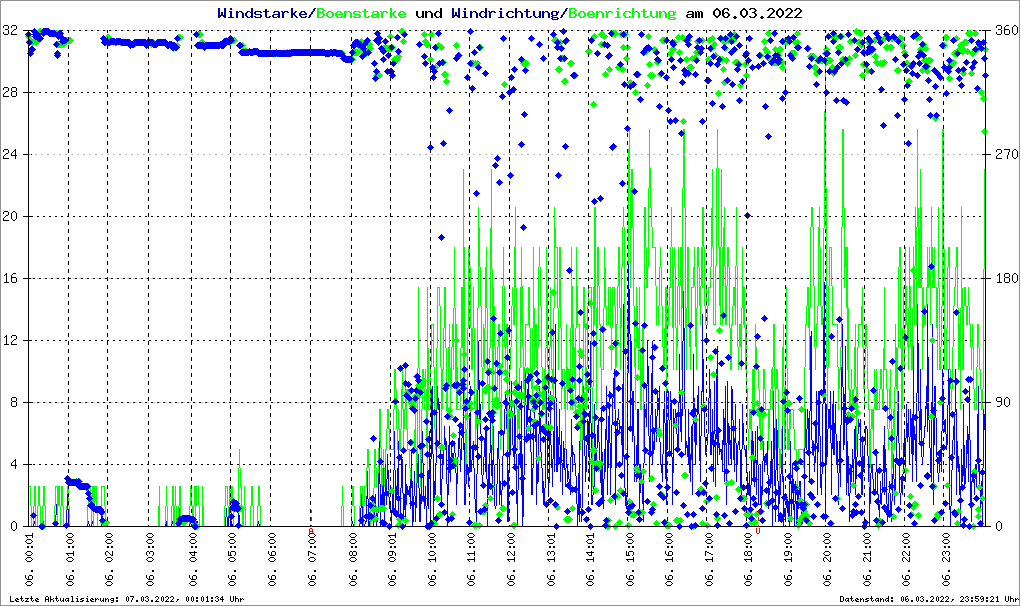The width and height of the screenshot is (1020, 606).
Task: Click the 32 value on left axis
Action: [x=11, y=31]
